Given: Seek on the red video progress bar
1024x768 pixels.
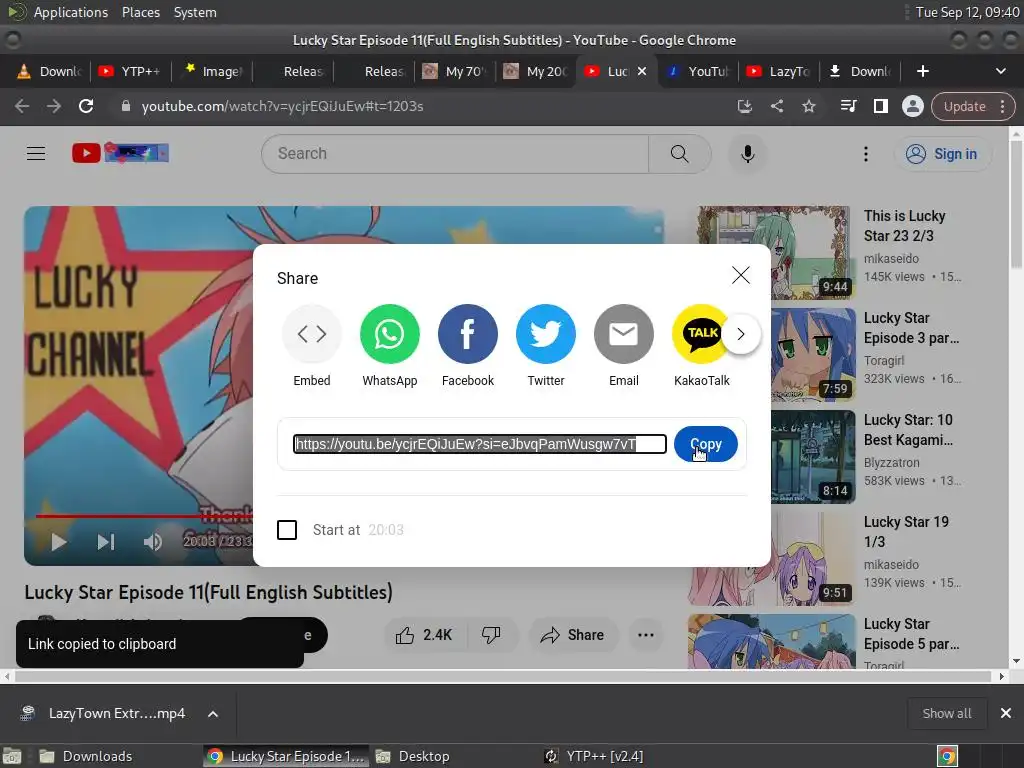Looking at the screenshot, I should tap(144, 516).
